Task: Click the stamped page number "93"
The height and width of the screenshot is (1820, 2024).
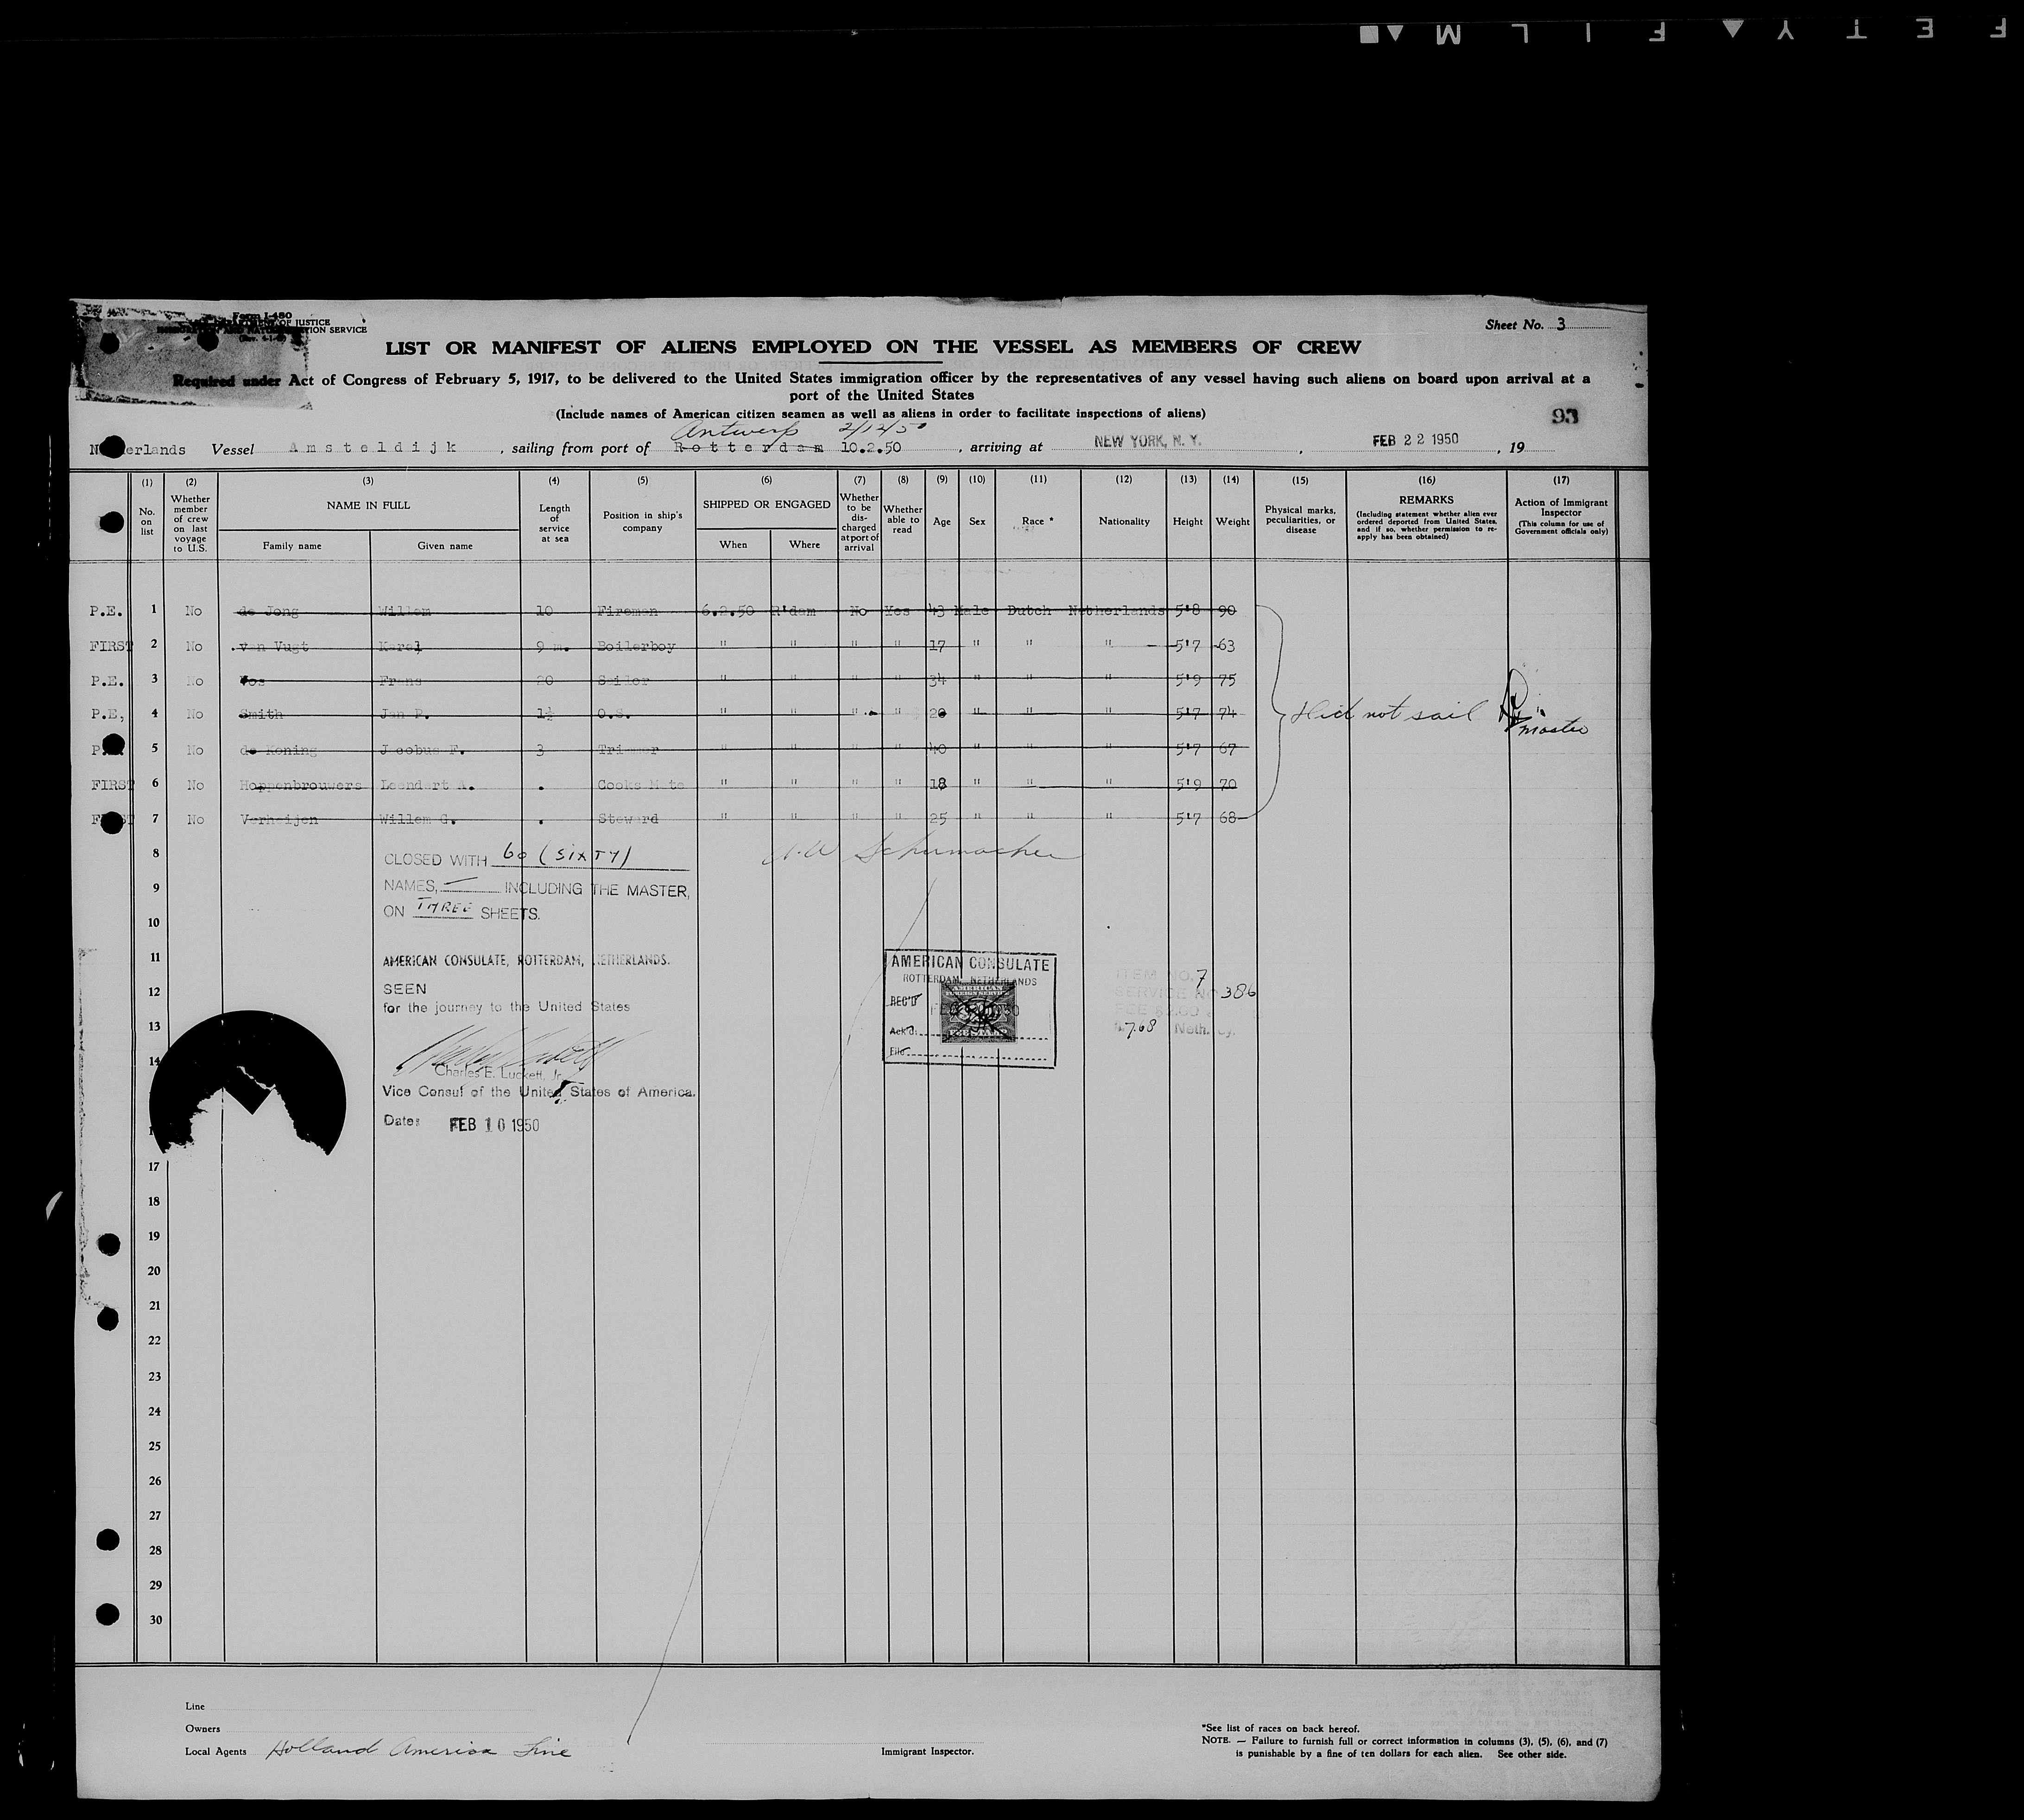Action: [x=1565, y=416]
